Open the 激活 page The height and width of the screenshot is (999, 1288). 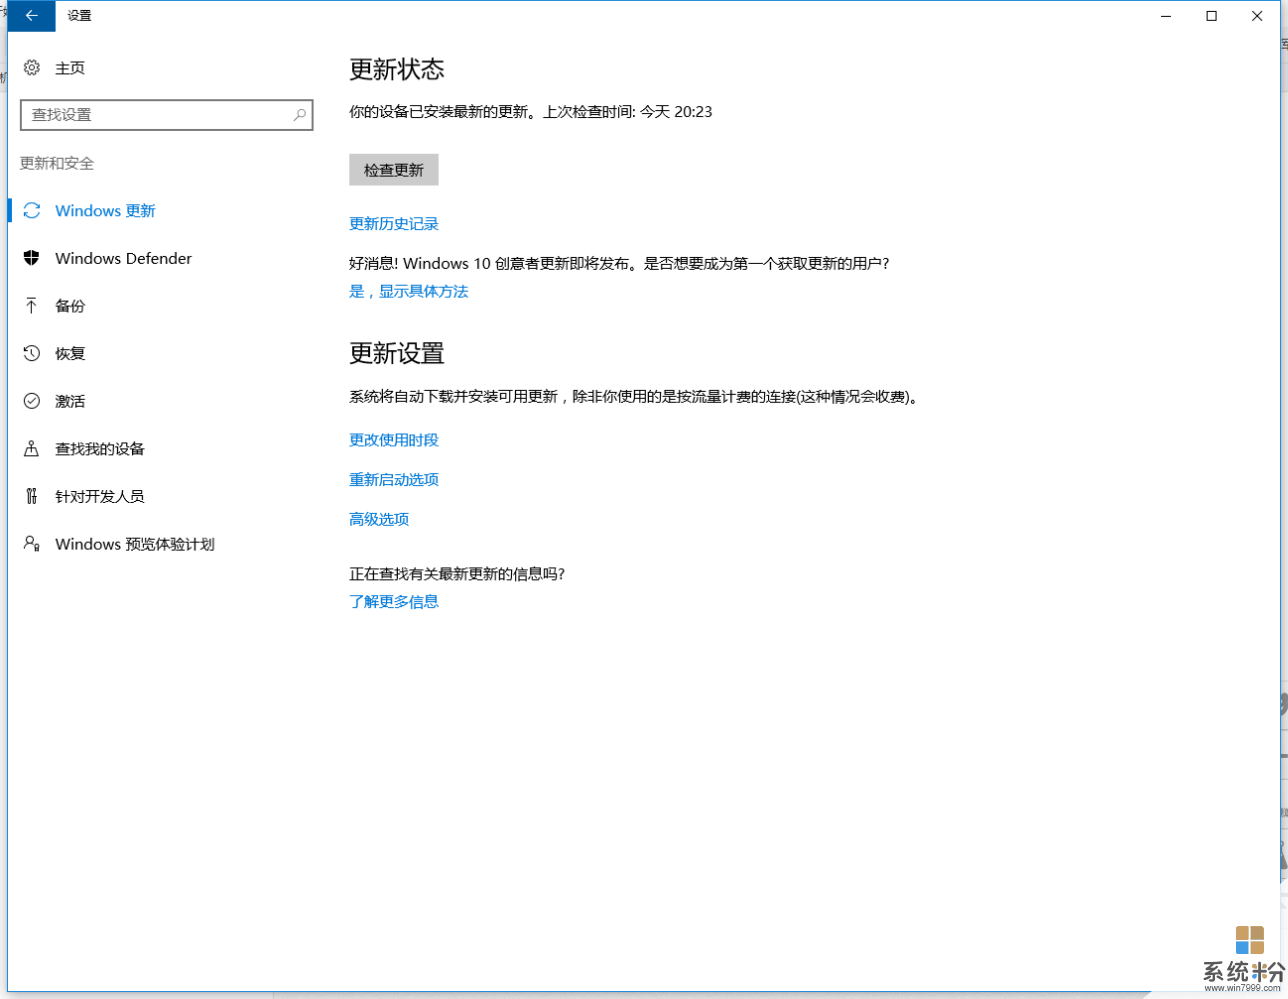click(x=70, y=401)
